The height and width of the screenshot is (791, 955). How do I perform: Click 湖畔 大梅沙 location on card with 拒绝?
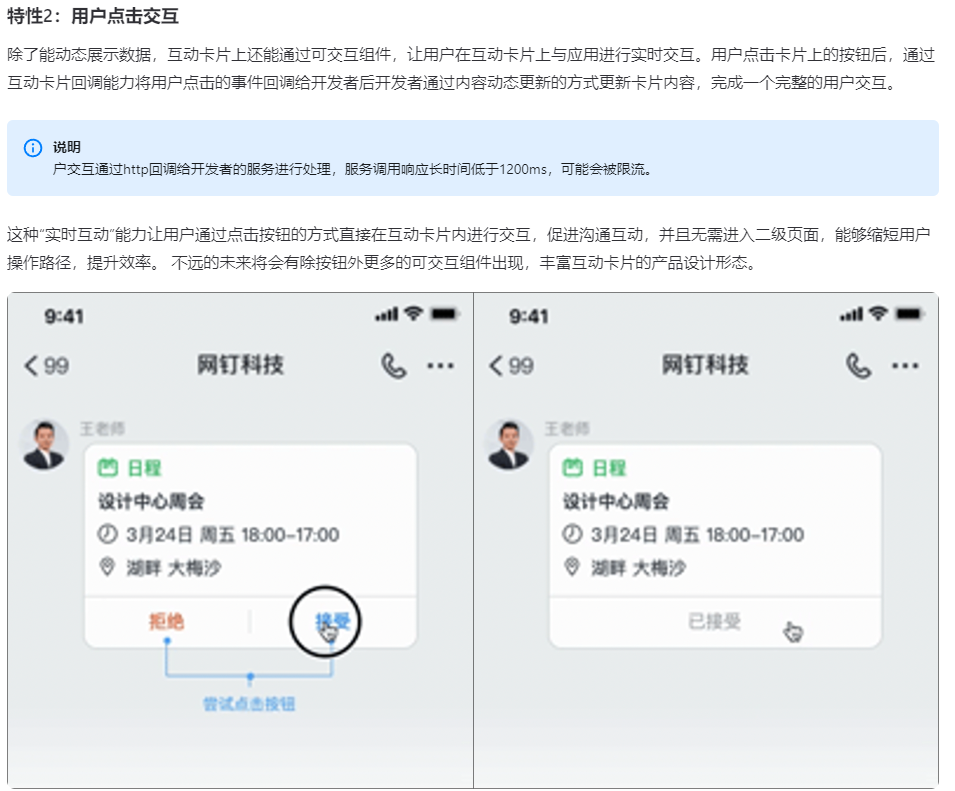(174, 568)
